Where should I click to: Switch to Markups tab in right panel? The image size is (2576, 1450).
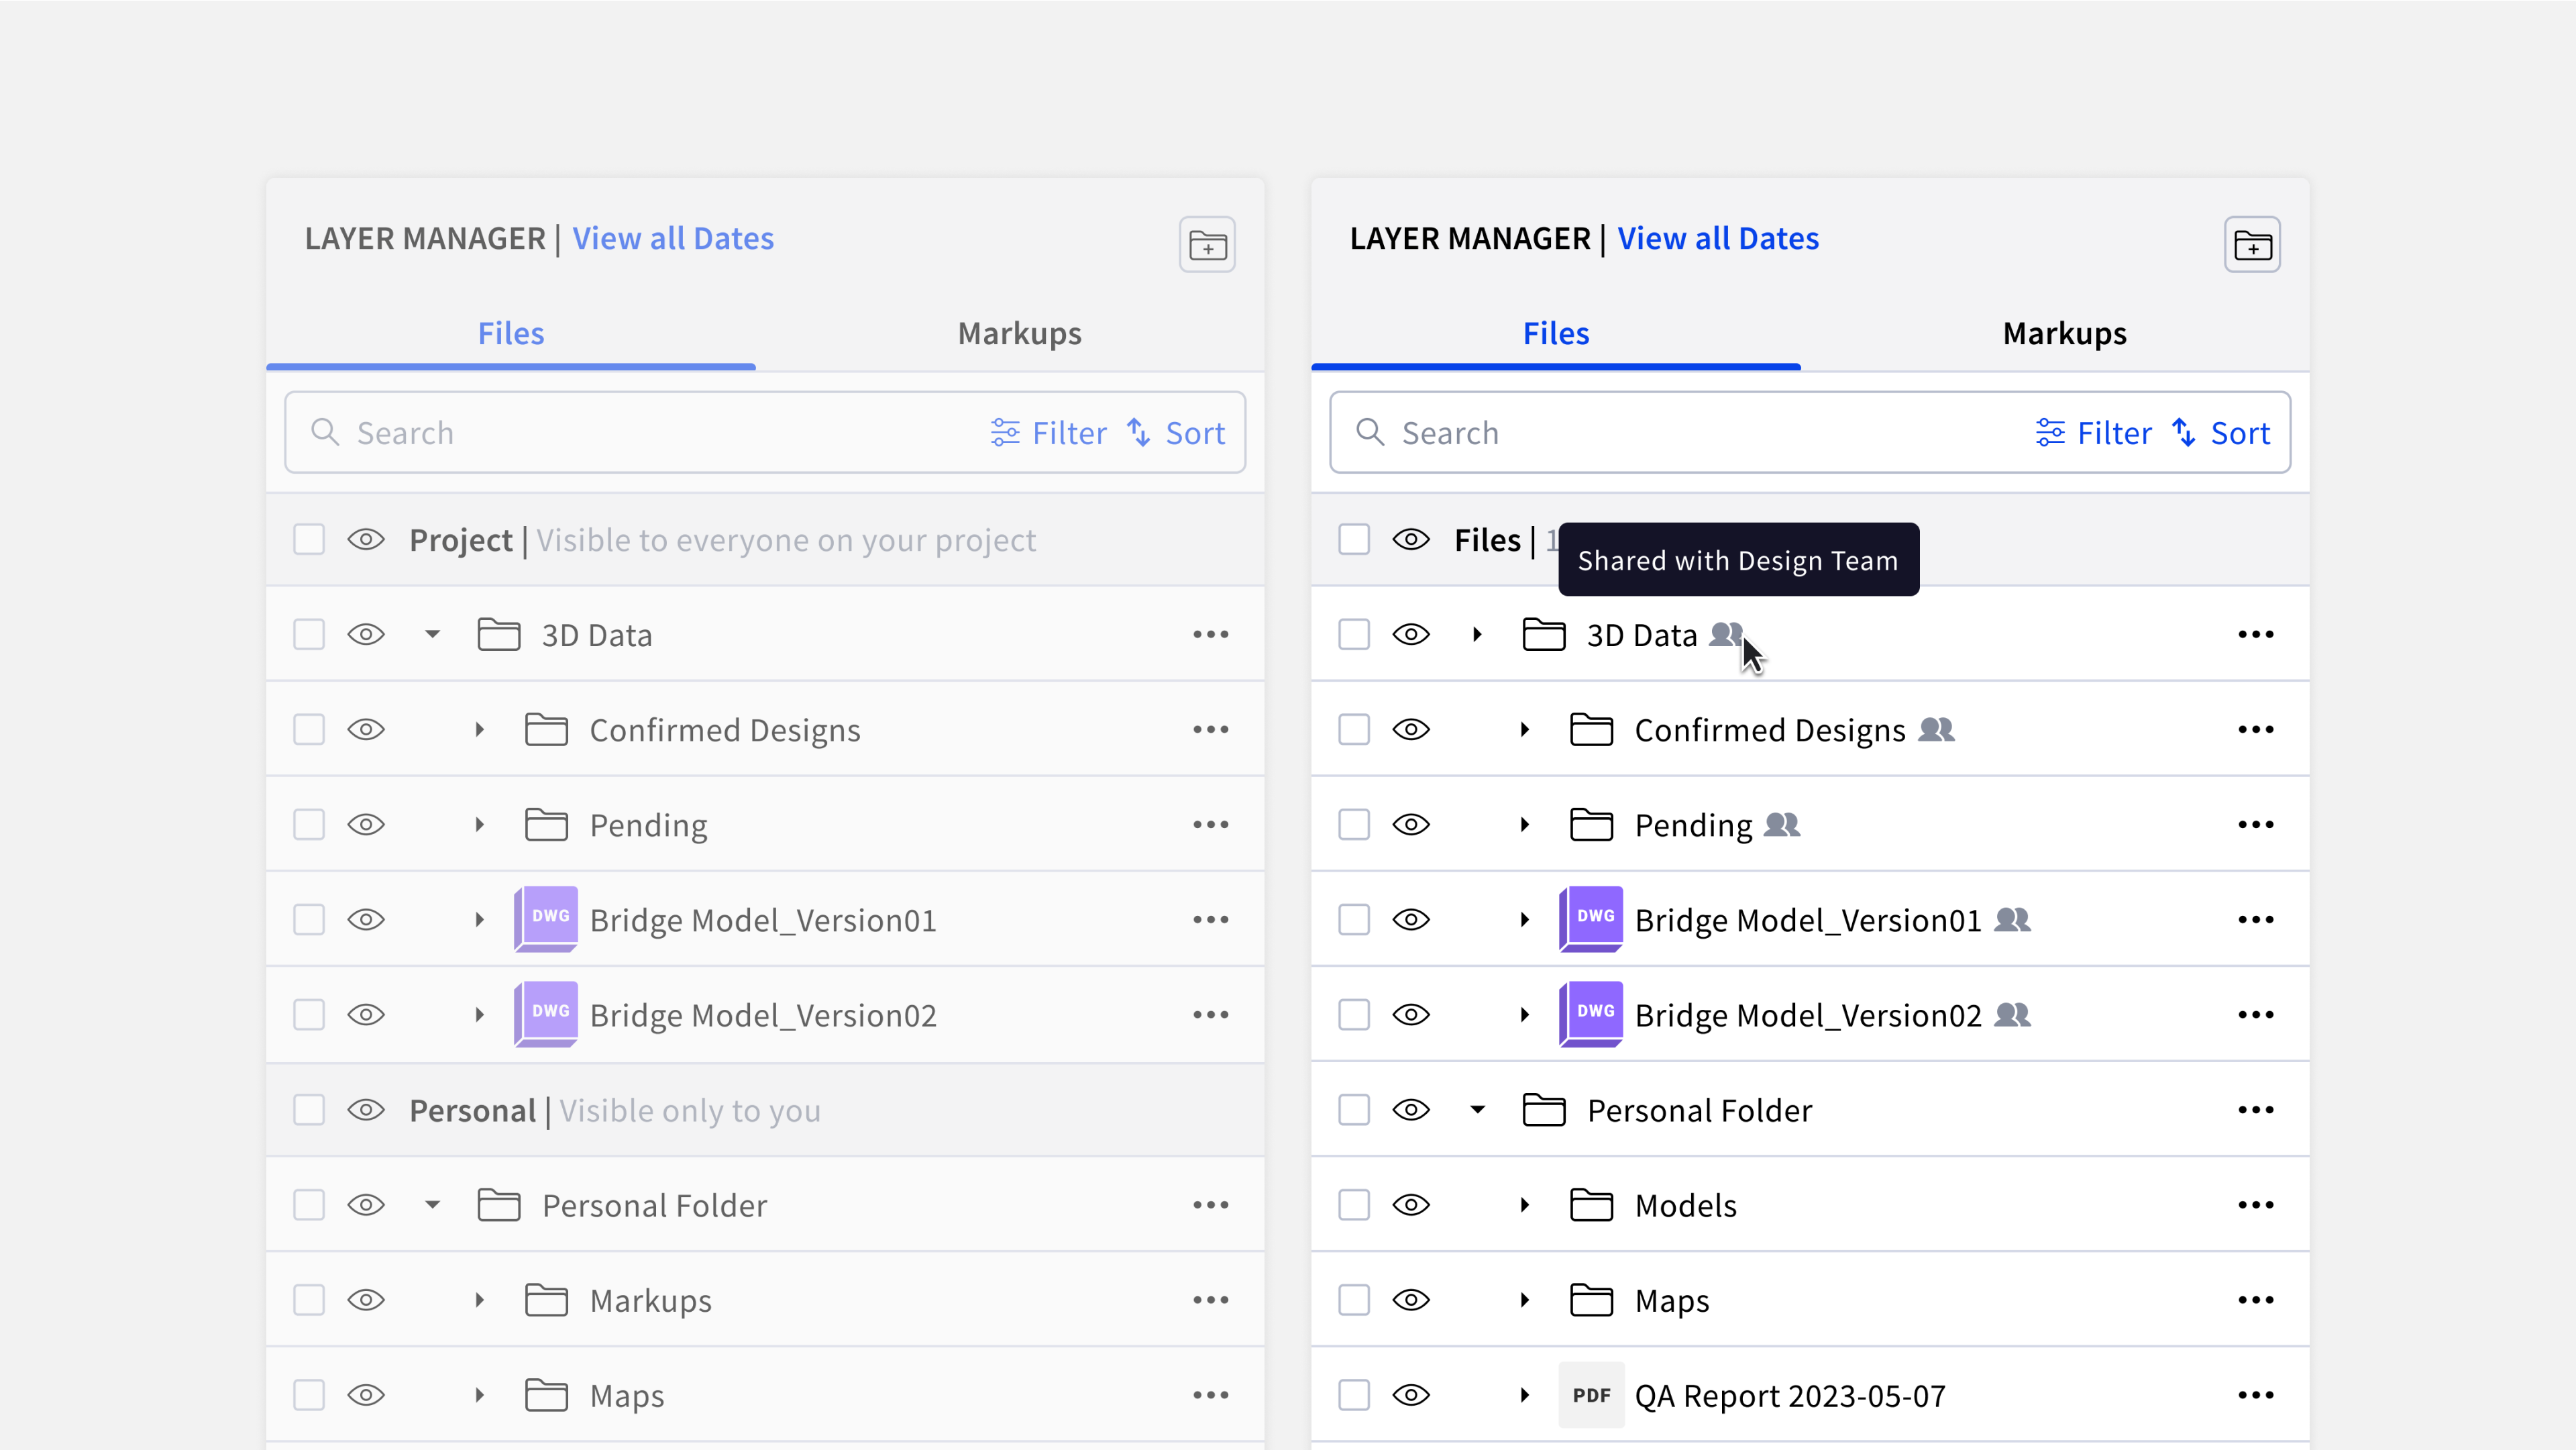(2065, 333)
